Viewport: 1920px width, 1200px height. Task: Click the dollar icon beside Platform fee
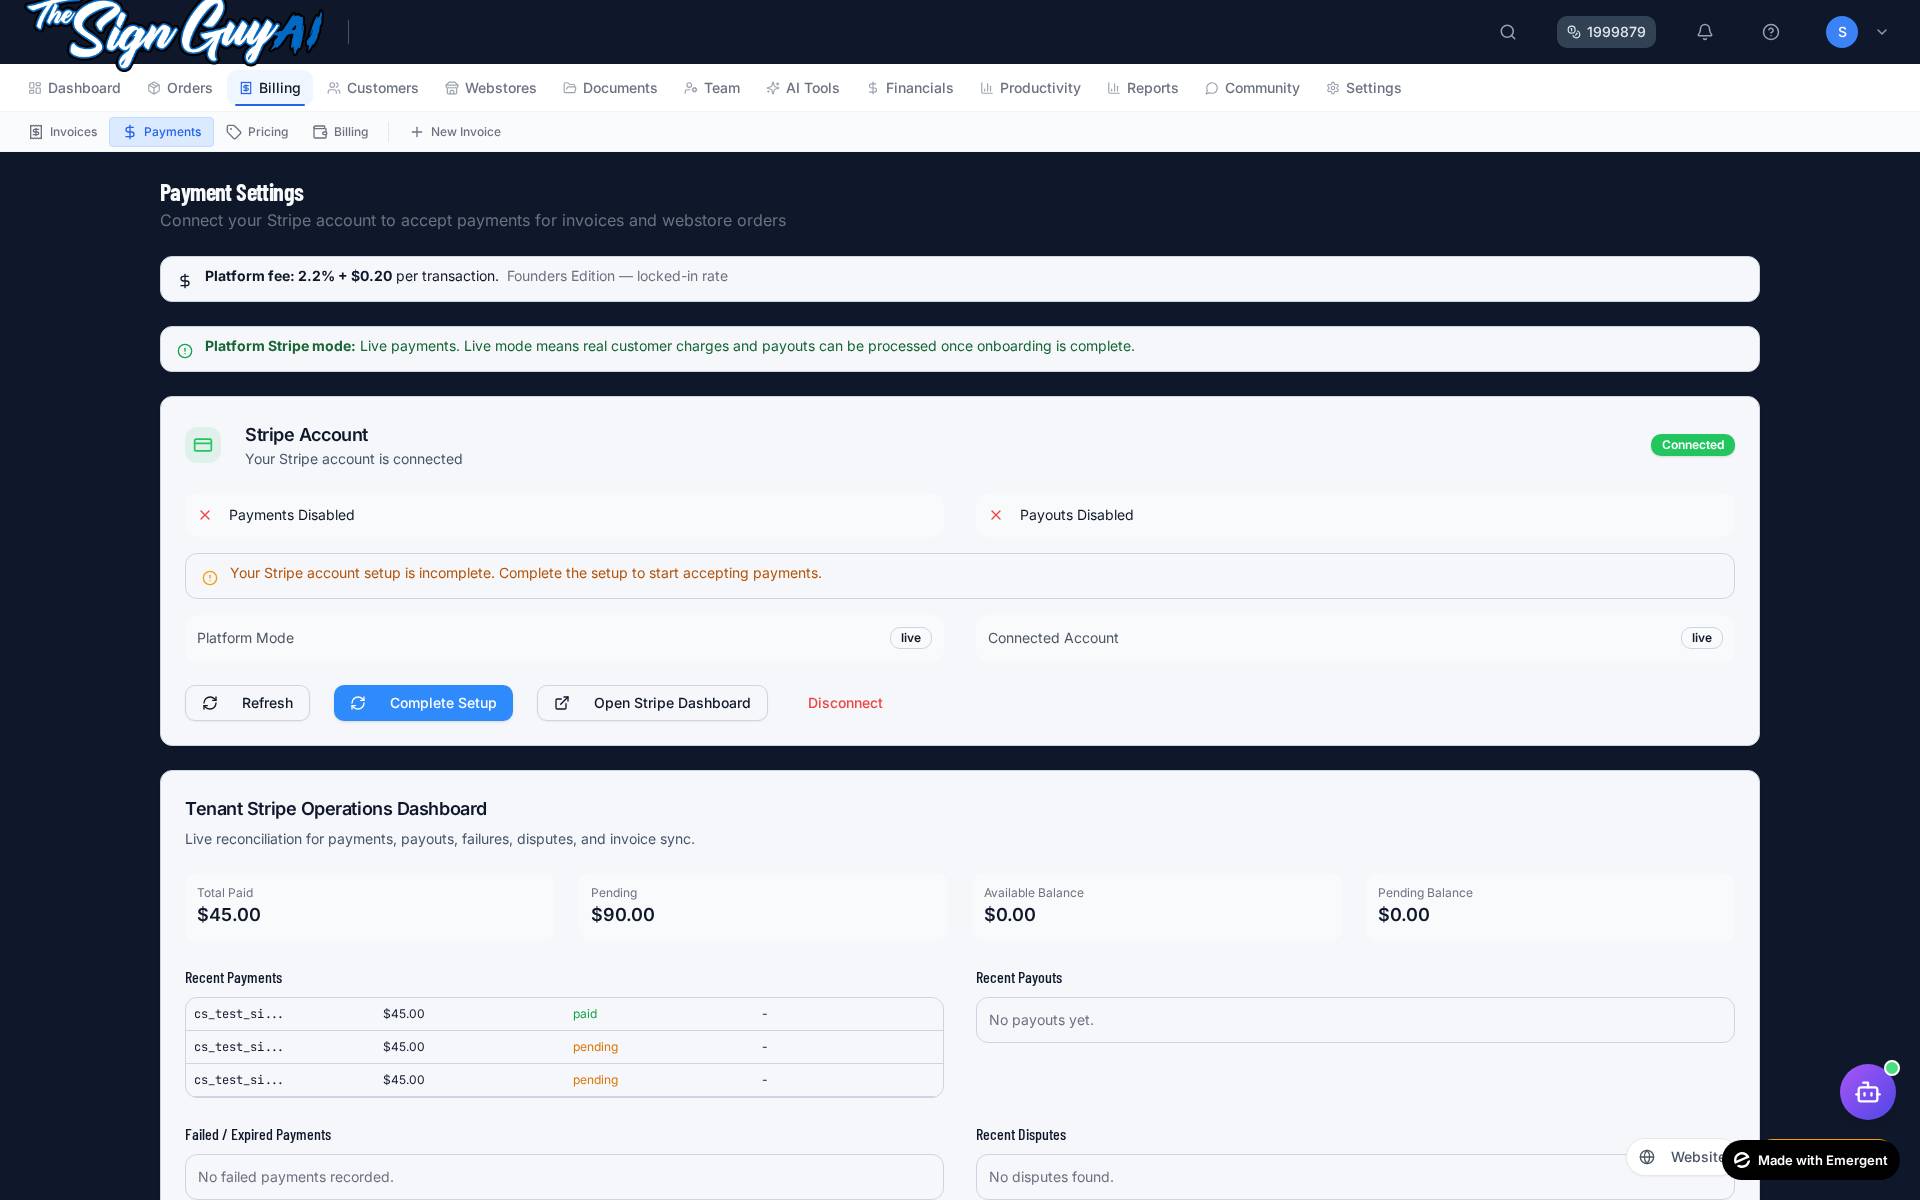[x=185, y=281]
